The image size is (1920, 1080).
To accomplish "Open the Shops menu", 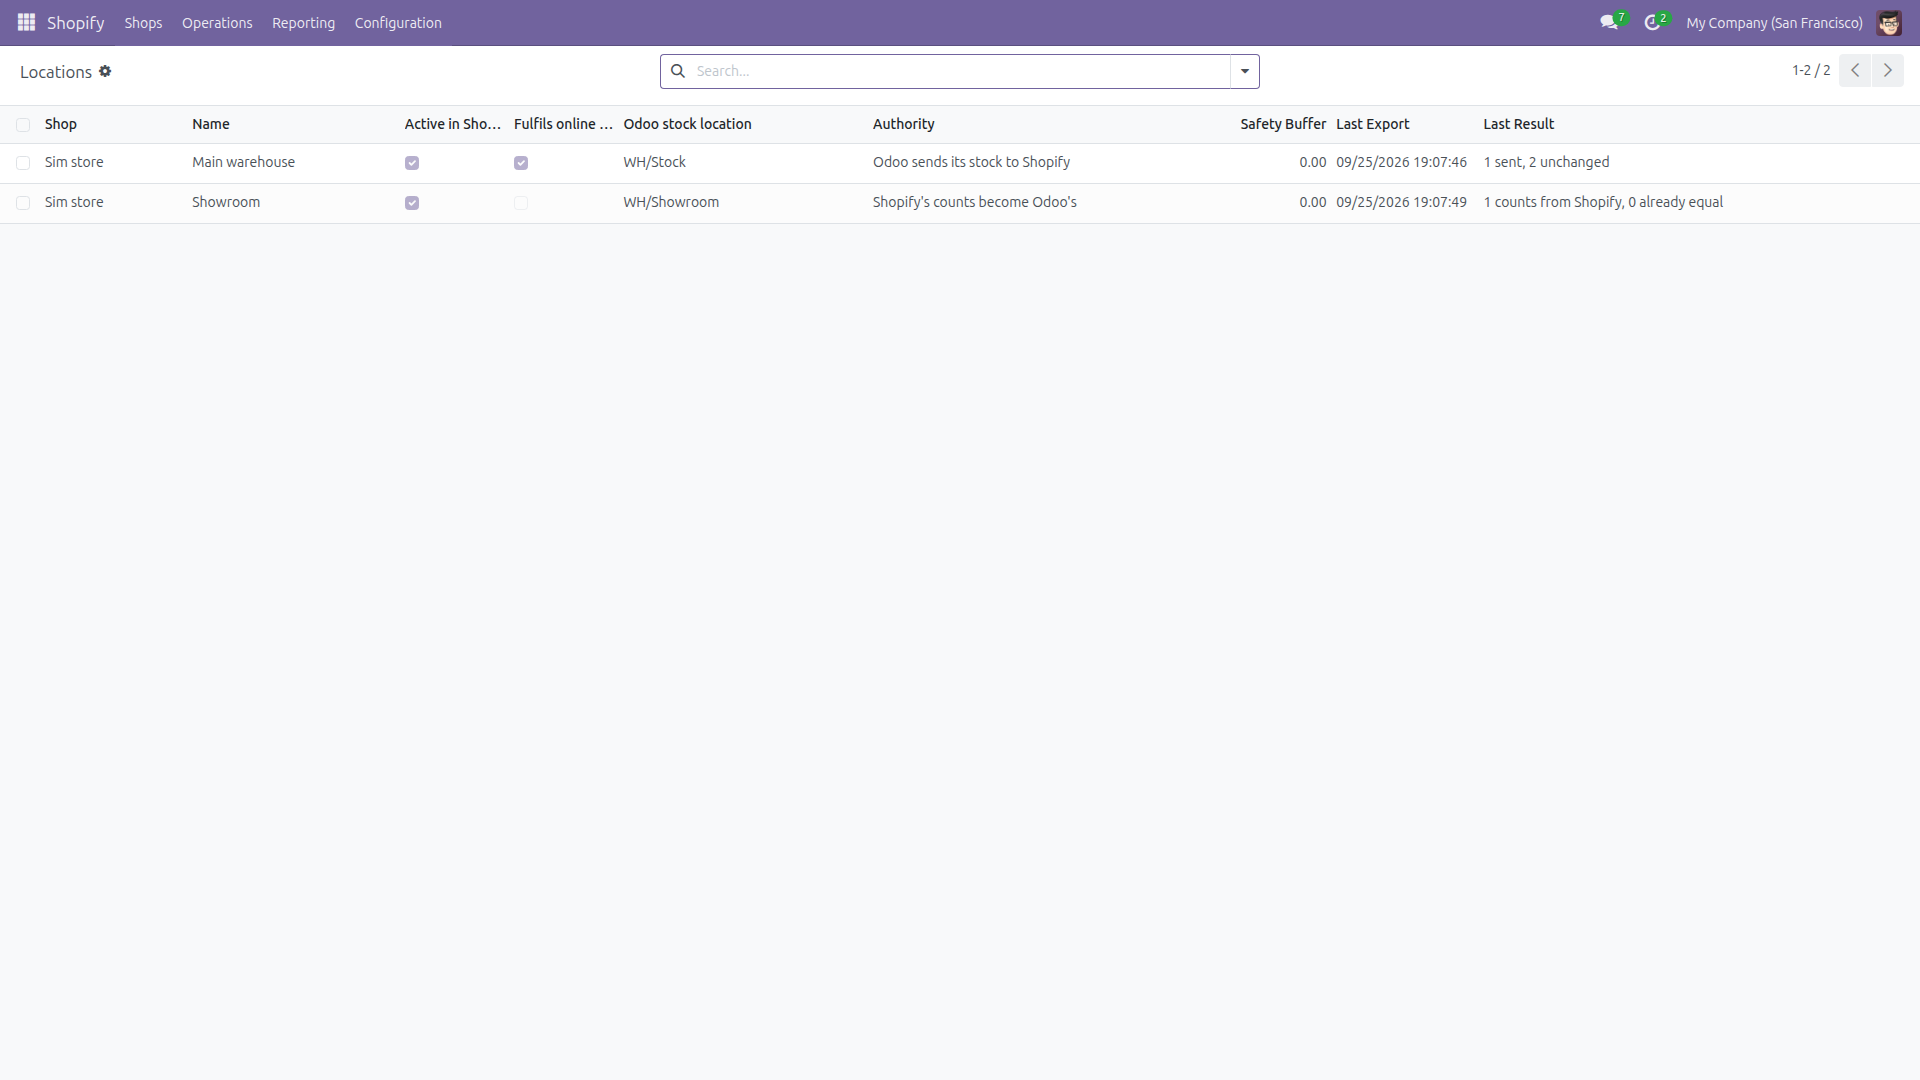I will pyautogui.click(x=143, y=23).
